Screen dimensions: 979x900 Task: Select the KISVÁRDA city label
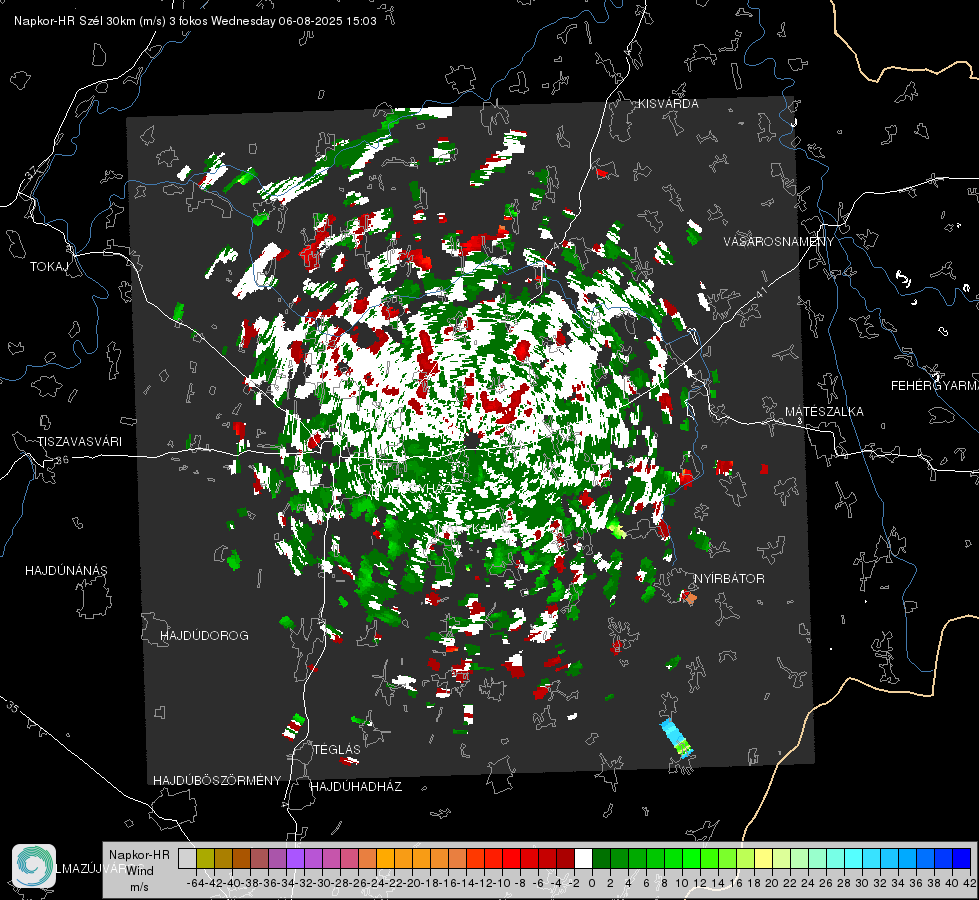pyautogui.click(x=668, y=104)
